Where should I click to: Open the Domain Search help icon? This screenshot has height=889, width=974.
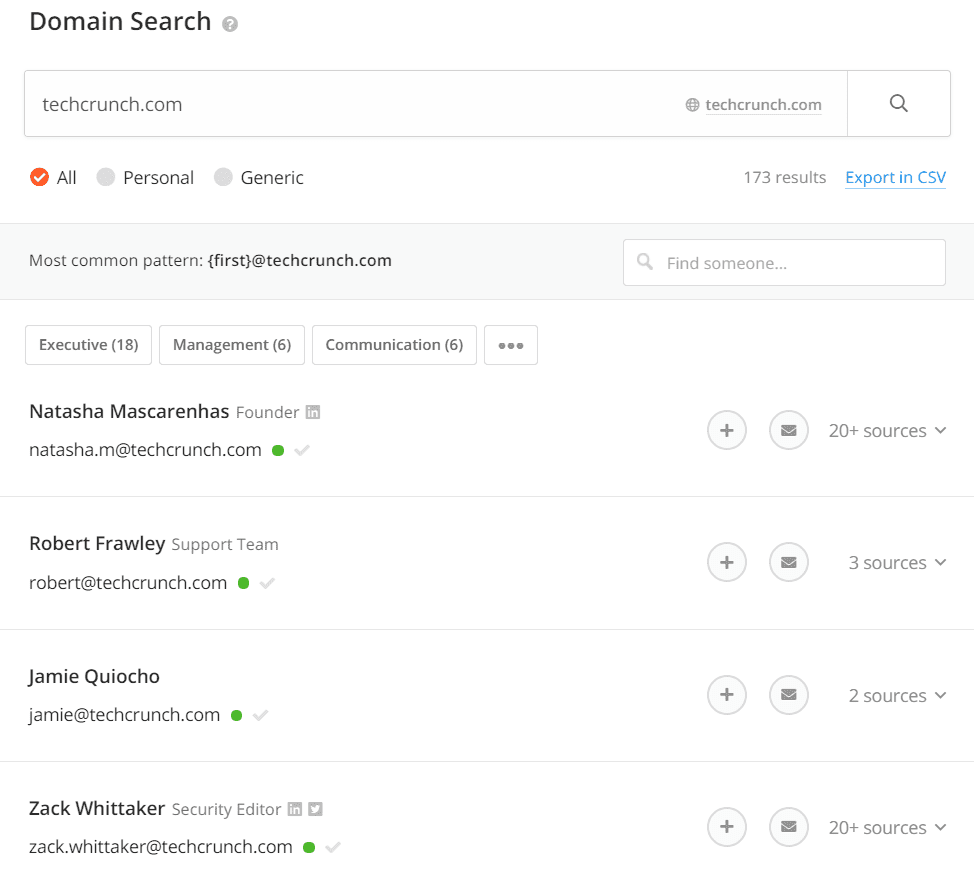click(x=230, y=24)
